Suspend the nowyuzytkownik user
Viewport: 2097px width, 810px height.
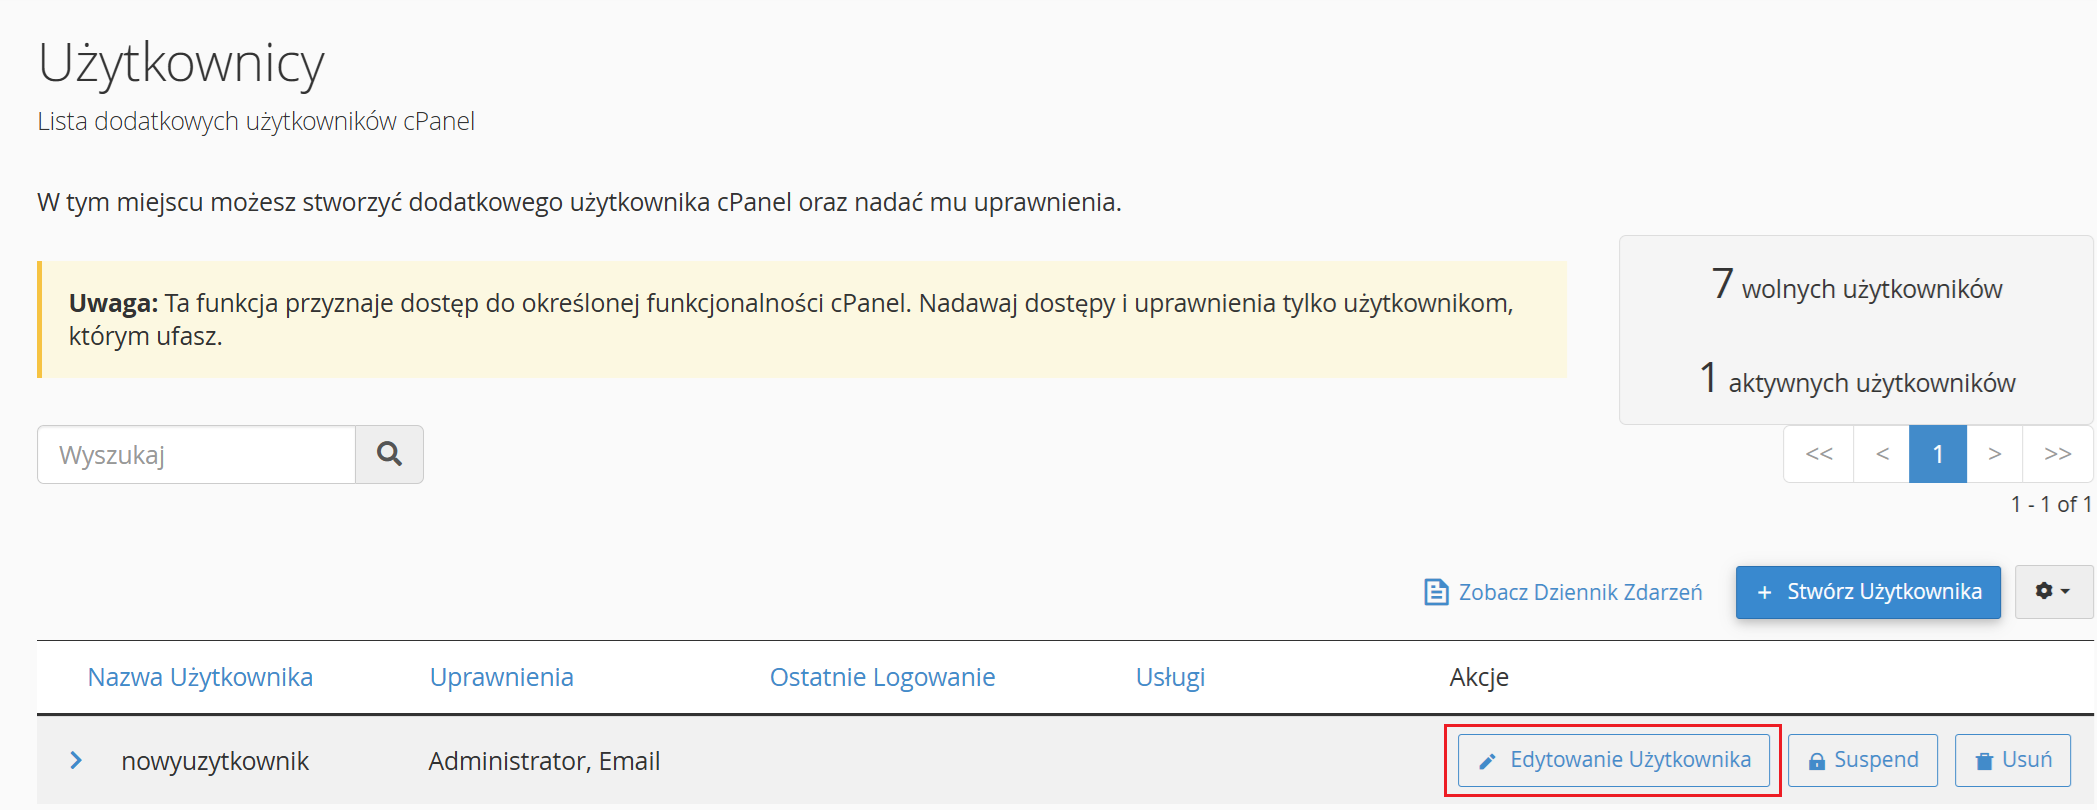click(x=1862, y=760)
